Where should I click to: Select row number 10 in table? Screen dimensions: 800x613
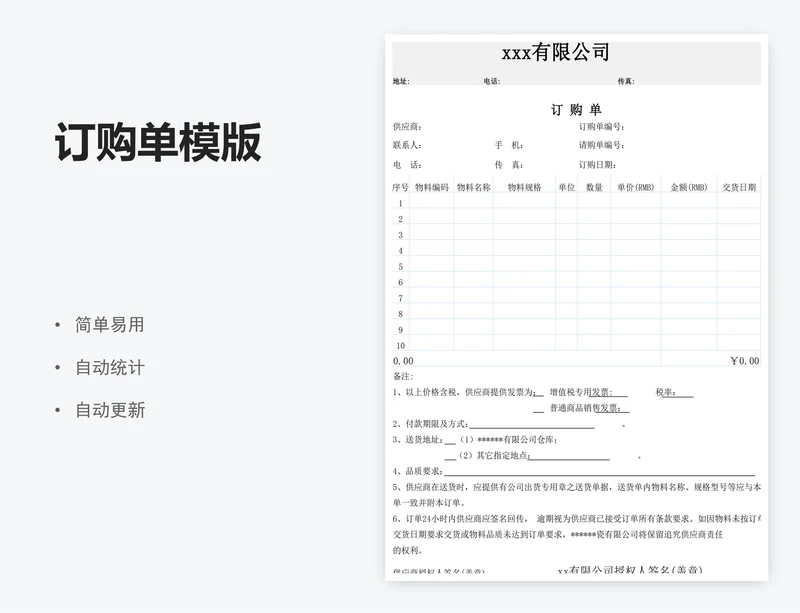401,346
